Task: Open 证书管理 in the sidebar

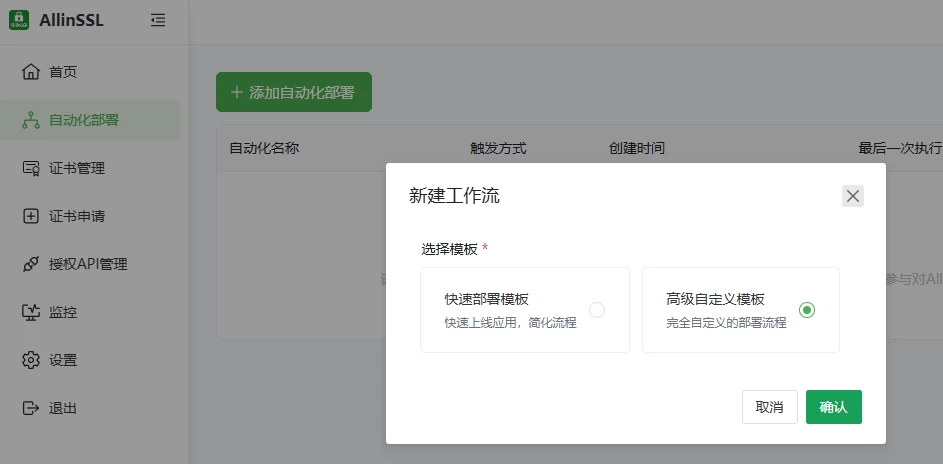Action: (x=90, y=168)
